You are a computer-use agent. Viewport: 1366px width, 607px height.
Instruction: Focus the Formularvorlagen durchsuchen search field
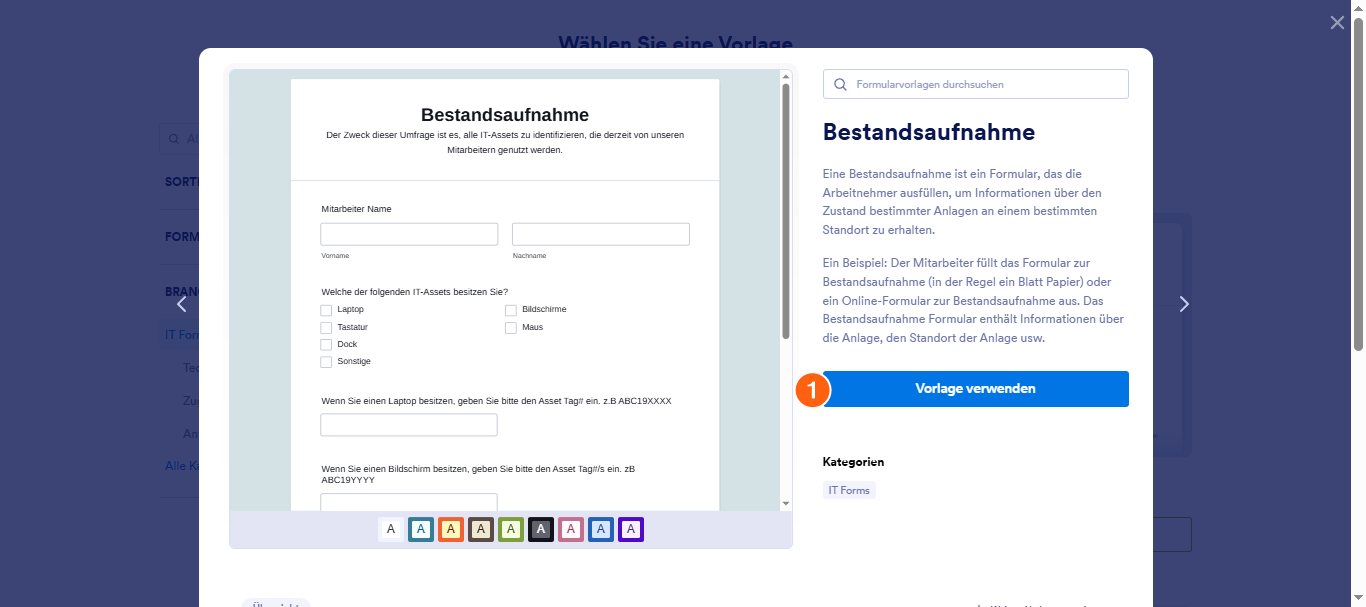(x=976, y=84)
